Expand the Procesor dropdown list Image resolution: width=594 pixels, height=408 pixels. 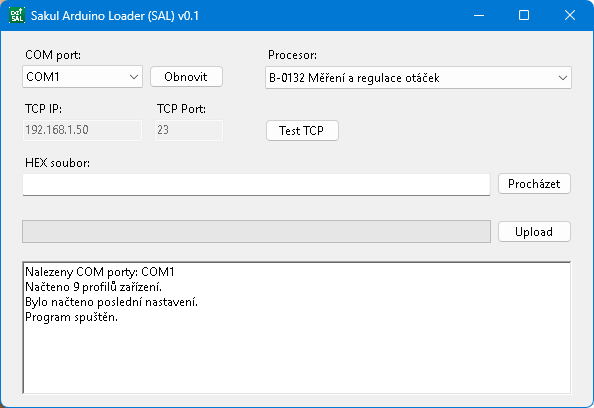tap(418, 78)
